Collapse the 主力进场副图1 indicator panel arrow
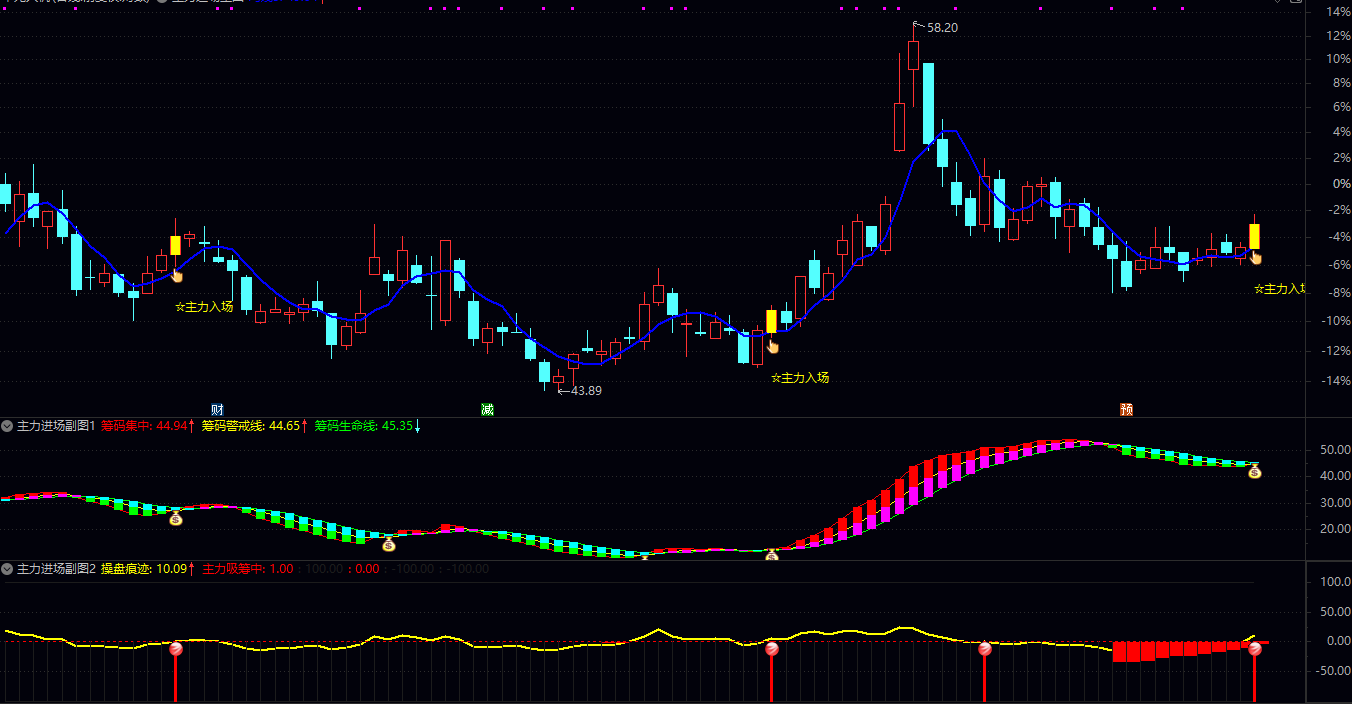The width and height of the screenshot is (1352, 704). tap(7, 426)
